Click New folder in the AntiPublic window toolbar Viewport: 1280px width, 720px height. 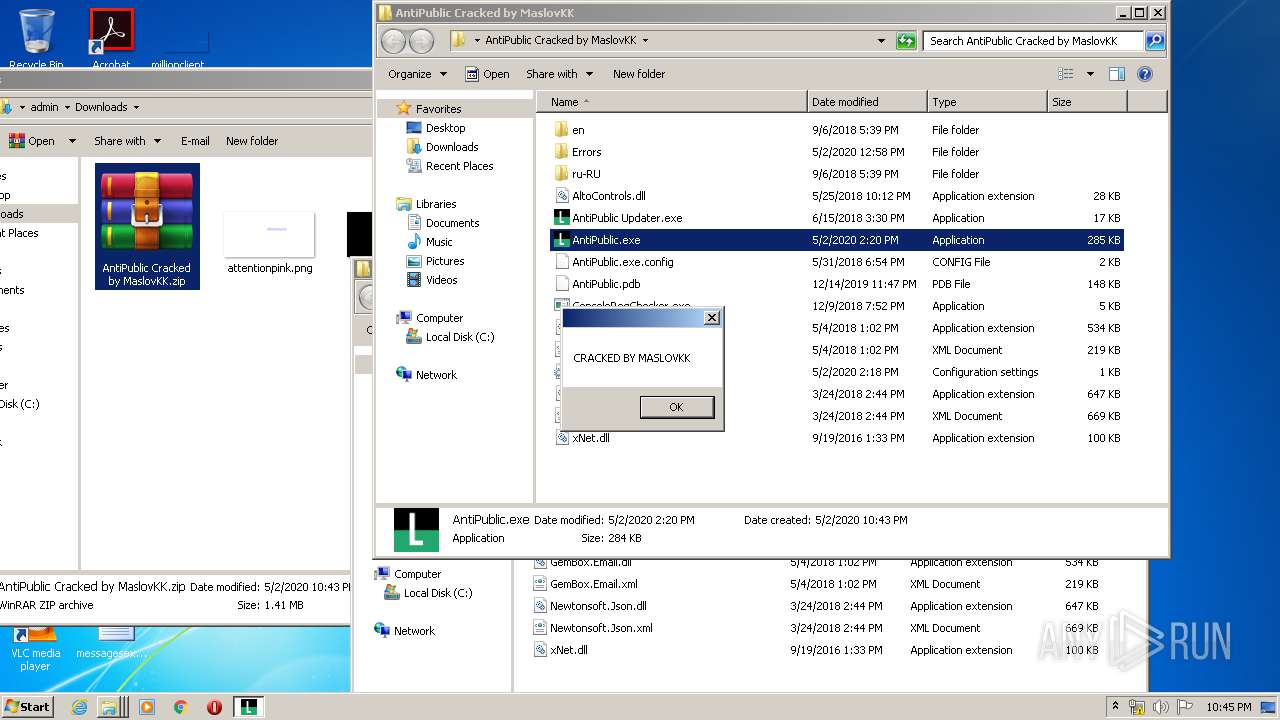coord(639,74)
